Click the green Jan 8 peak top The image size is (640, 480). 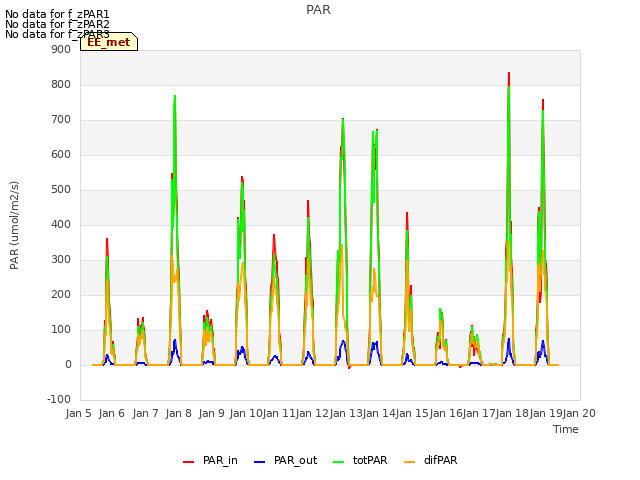click(x=175, y=97)
